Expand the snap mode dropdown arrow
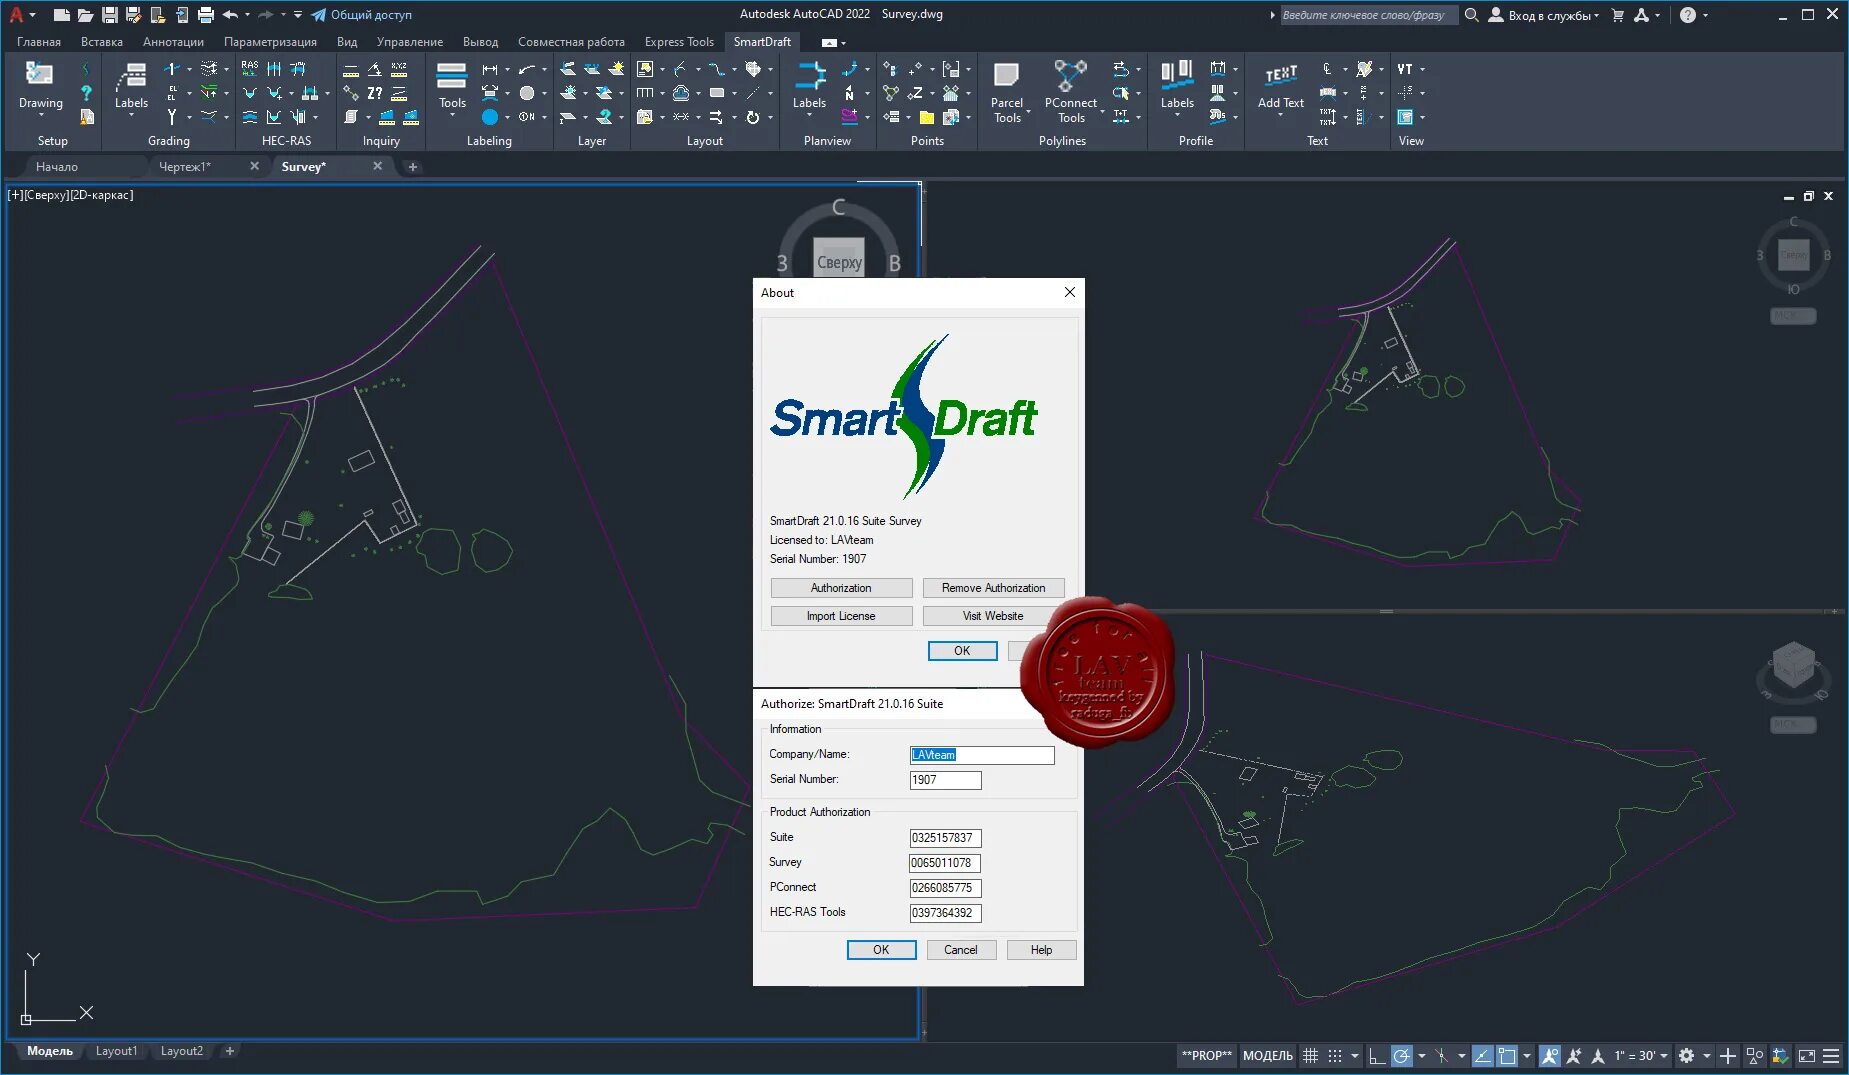1849x1075 pixels. [1355, 1056]
